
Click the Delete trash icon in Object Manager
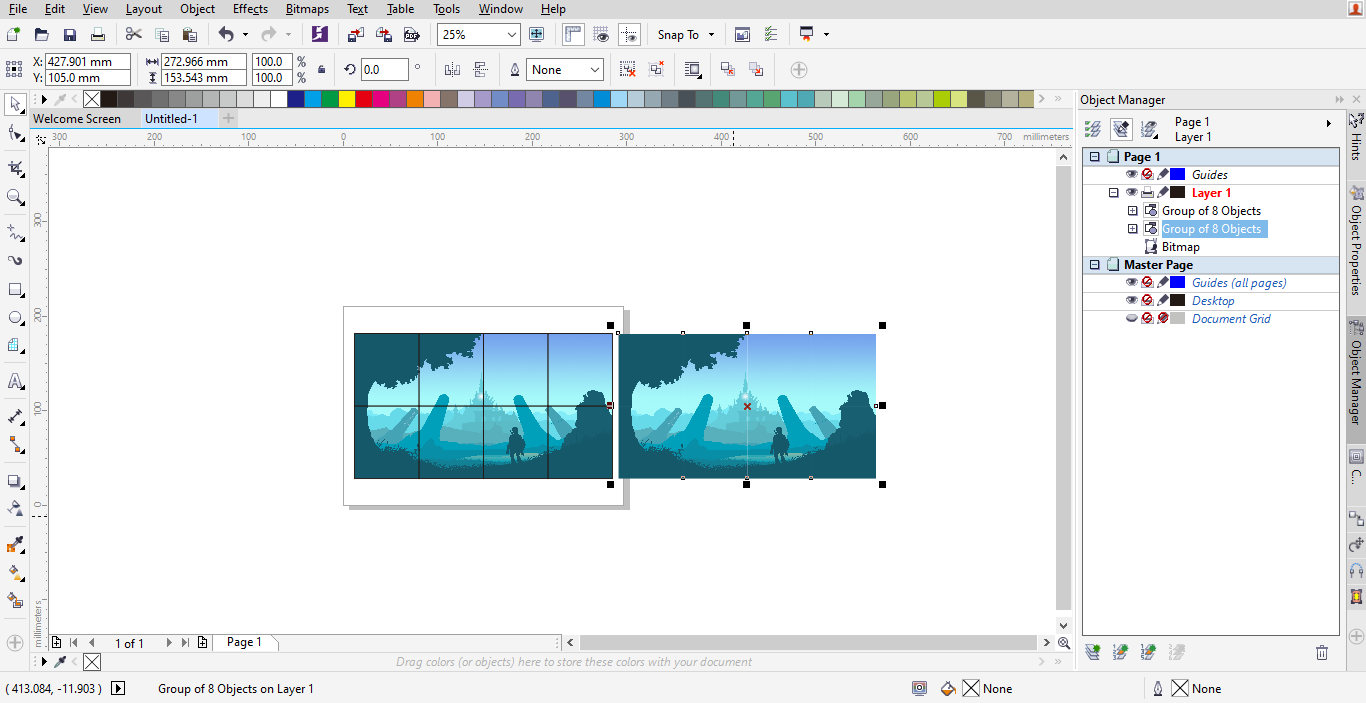pos(1322,653)
